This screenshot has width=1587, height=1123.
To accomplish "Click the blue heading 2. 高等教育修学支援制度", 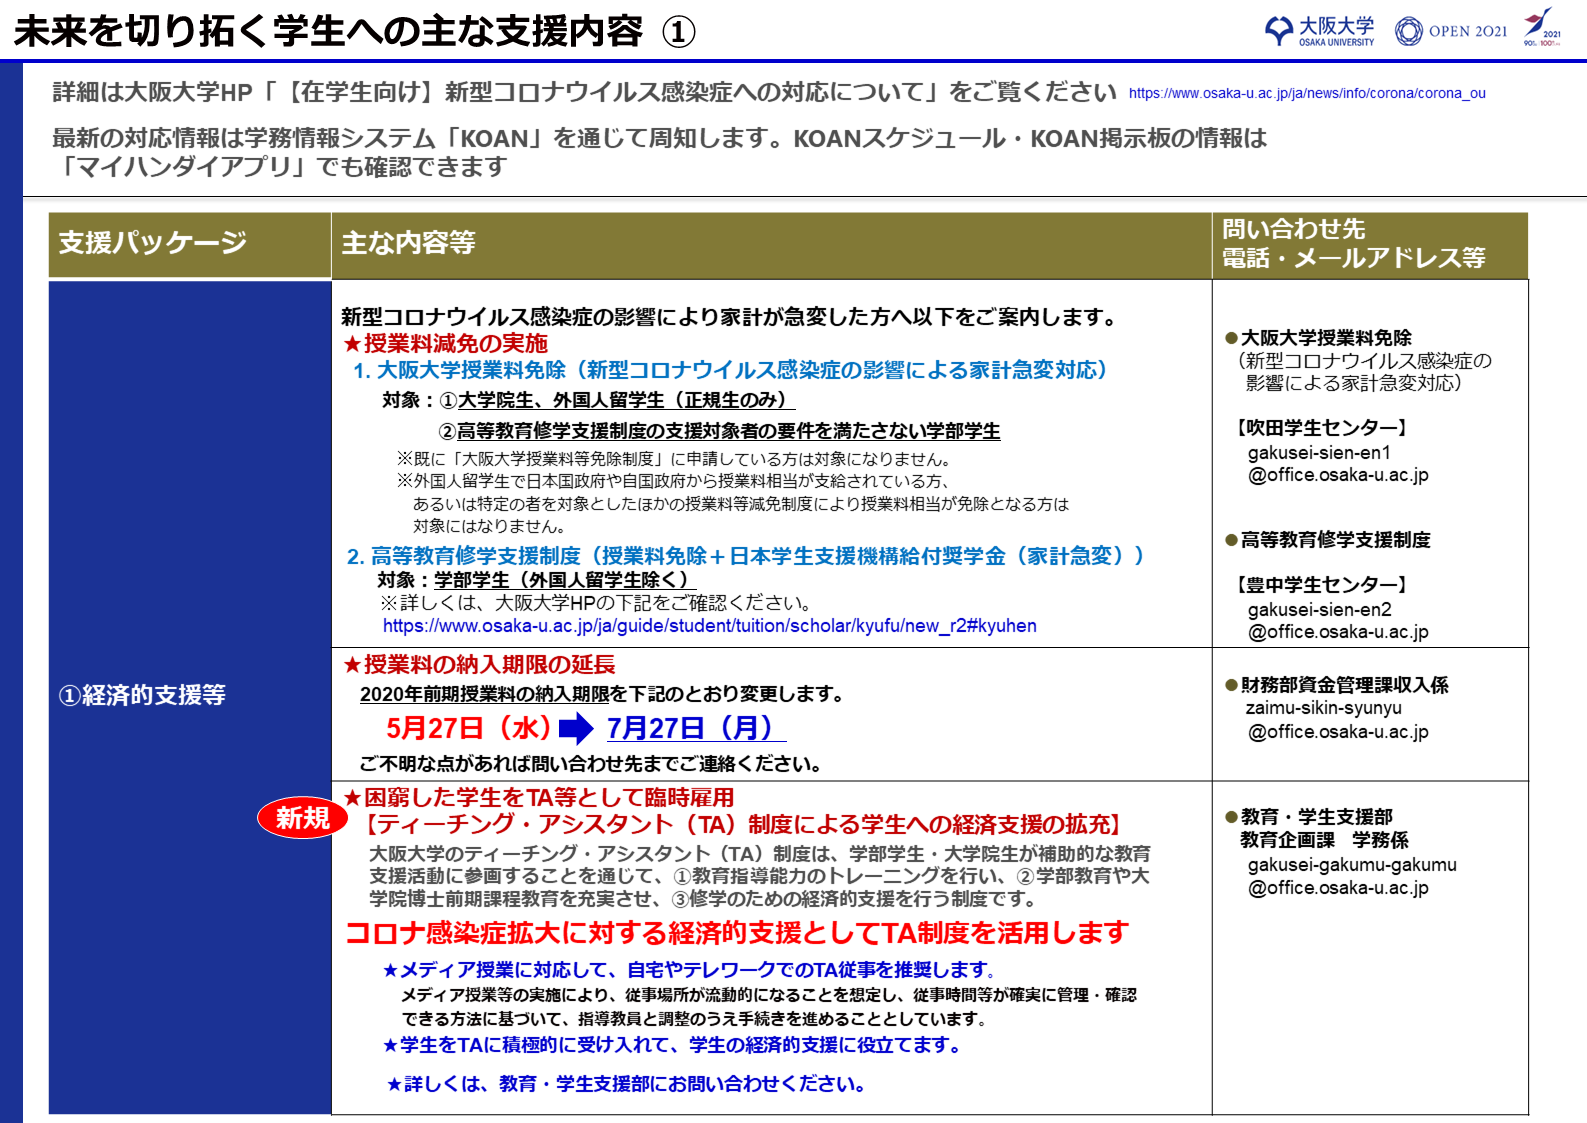I will pyautogui.click(x=745, y=556).
